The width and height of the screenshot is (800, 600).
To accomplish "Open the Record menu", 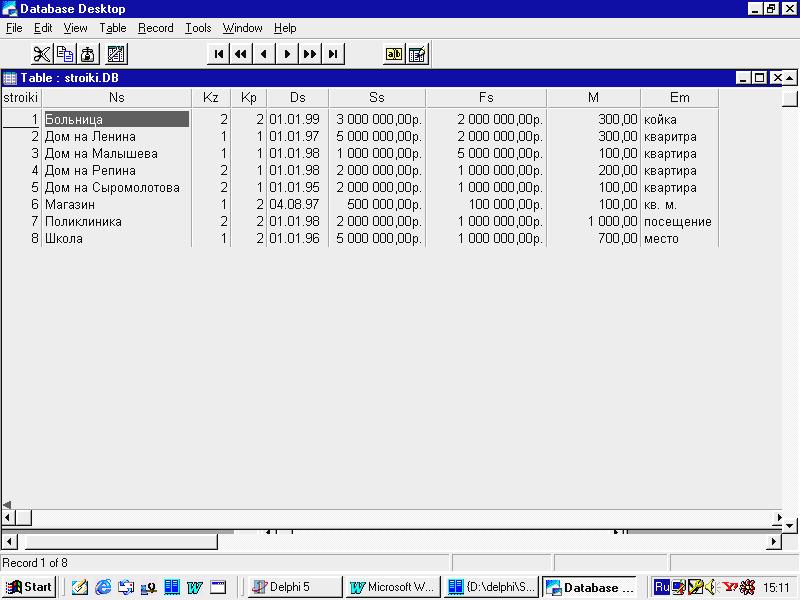I will pyautogui.click(x=156, y=28).
